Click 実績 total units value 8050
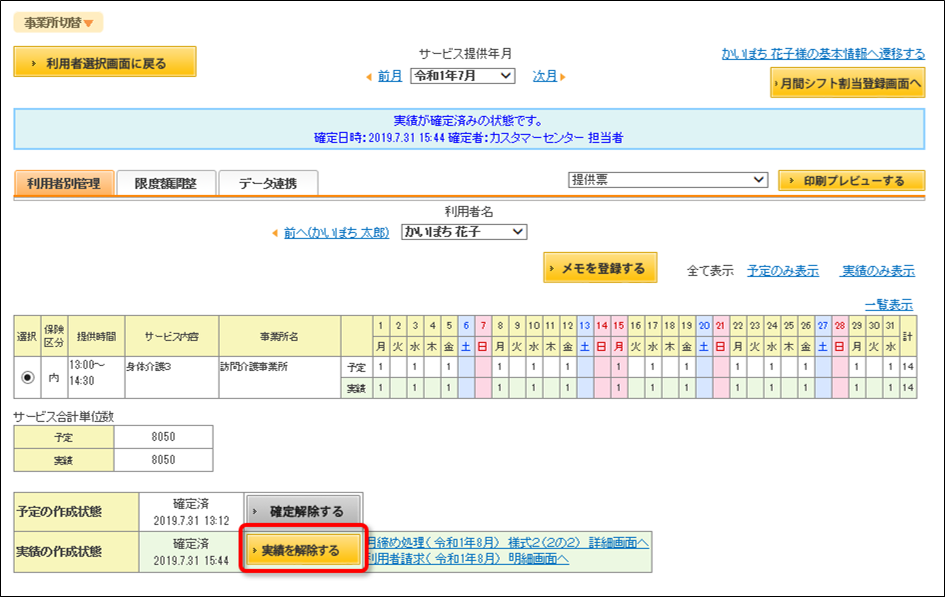 (163, 460)
